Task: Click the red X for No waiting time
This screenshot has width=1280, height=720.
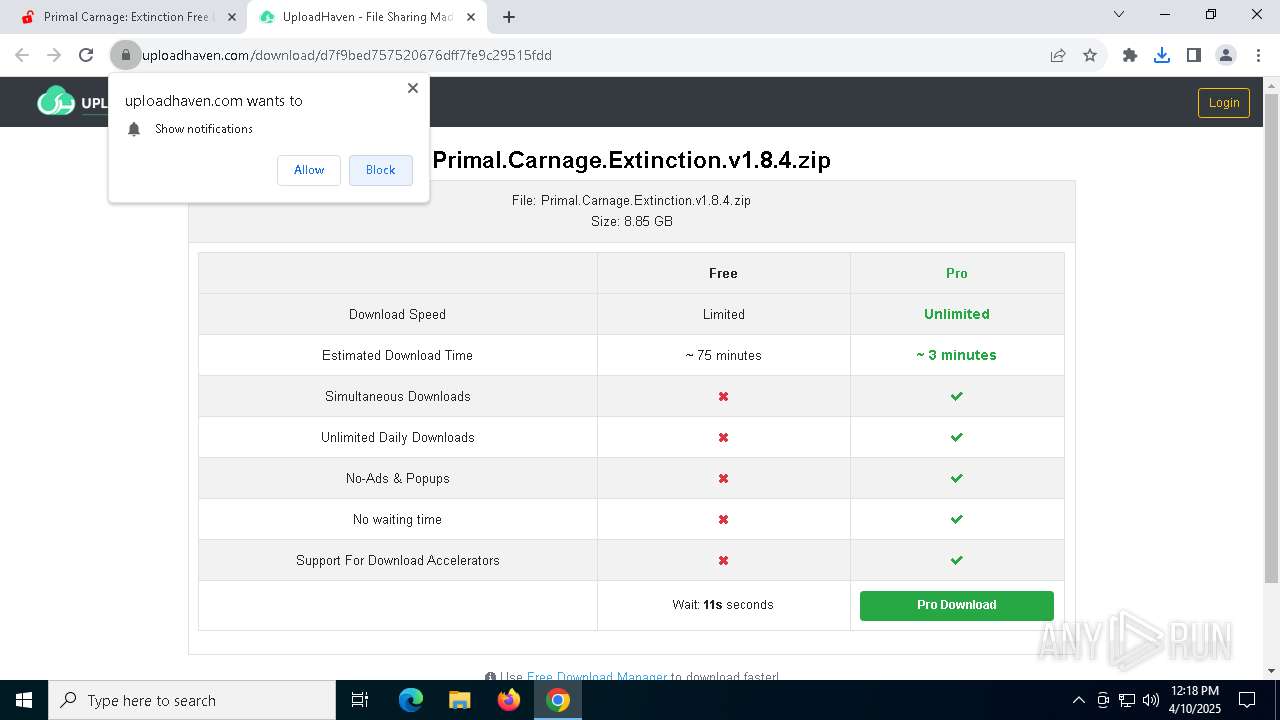Action: click(723, 519)
